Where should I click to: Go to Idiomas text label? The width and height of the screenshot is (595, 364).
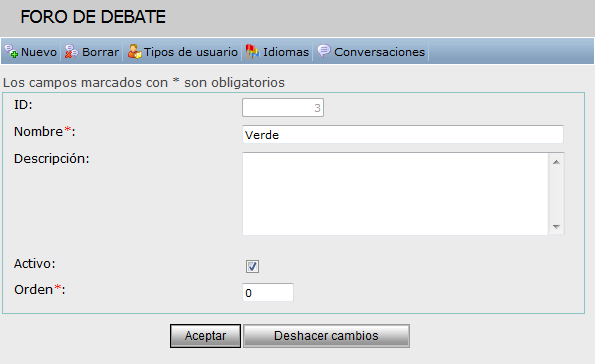286,52
